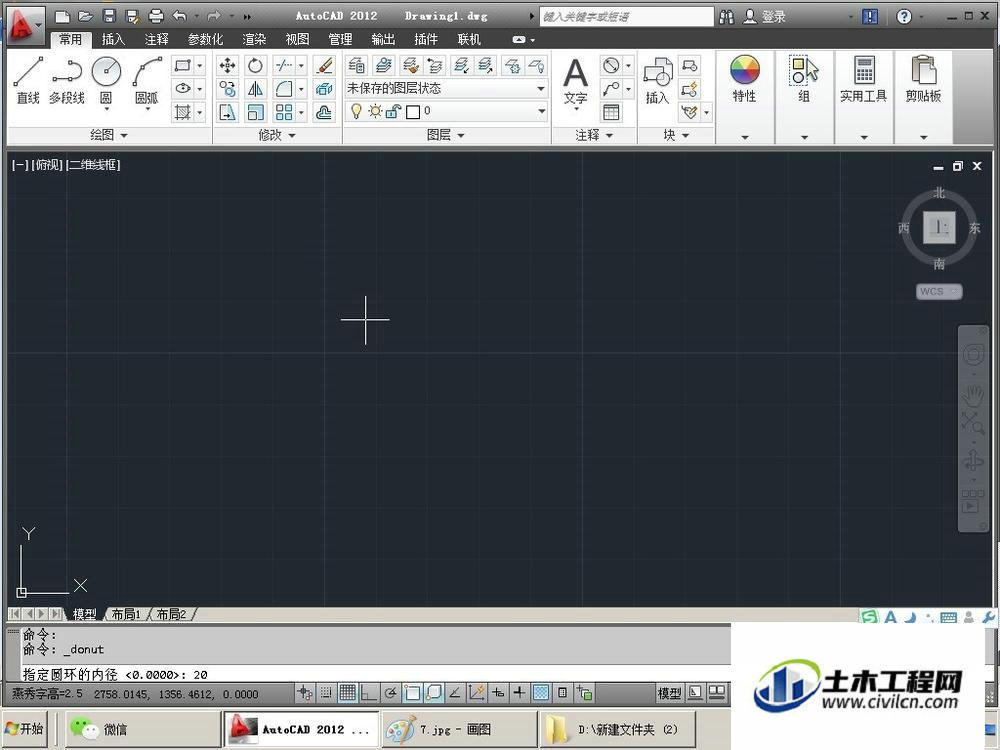Open the View (视图) ribbon tab
The image size is (1000, 750).
pos(297,40)
